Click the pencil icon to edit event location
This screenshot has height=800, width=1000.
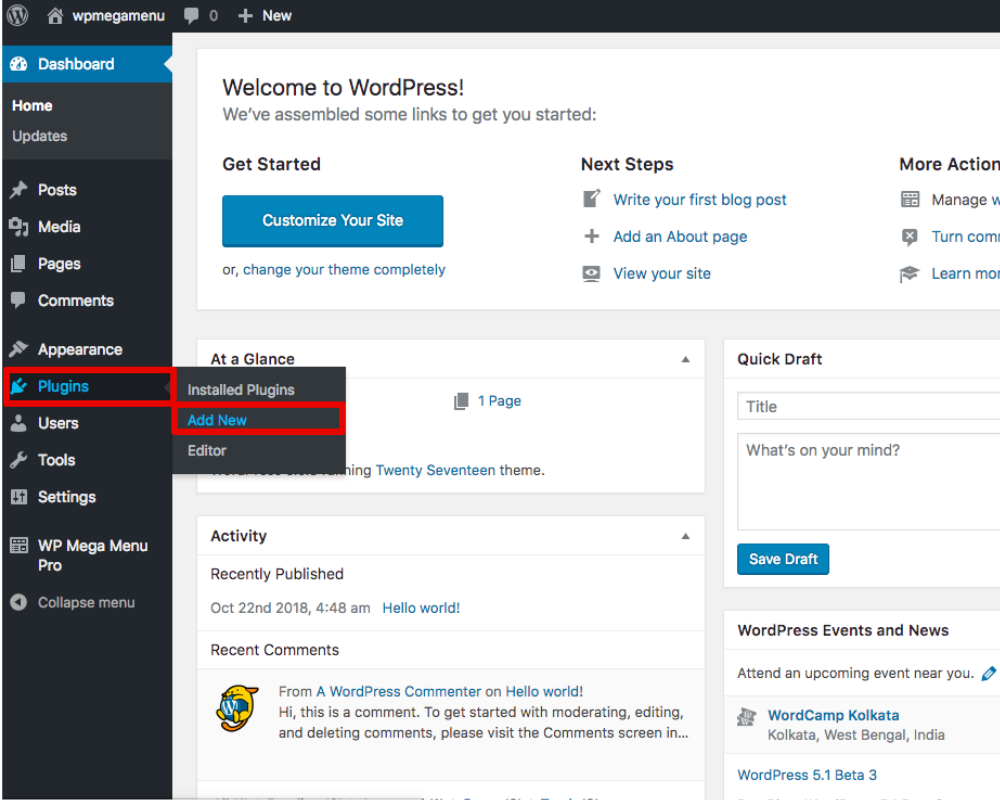[989, 673]
